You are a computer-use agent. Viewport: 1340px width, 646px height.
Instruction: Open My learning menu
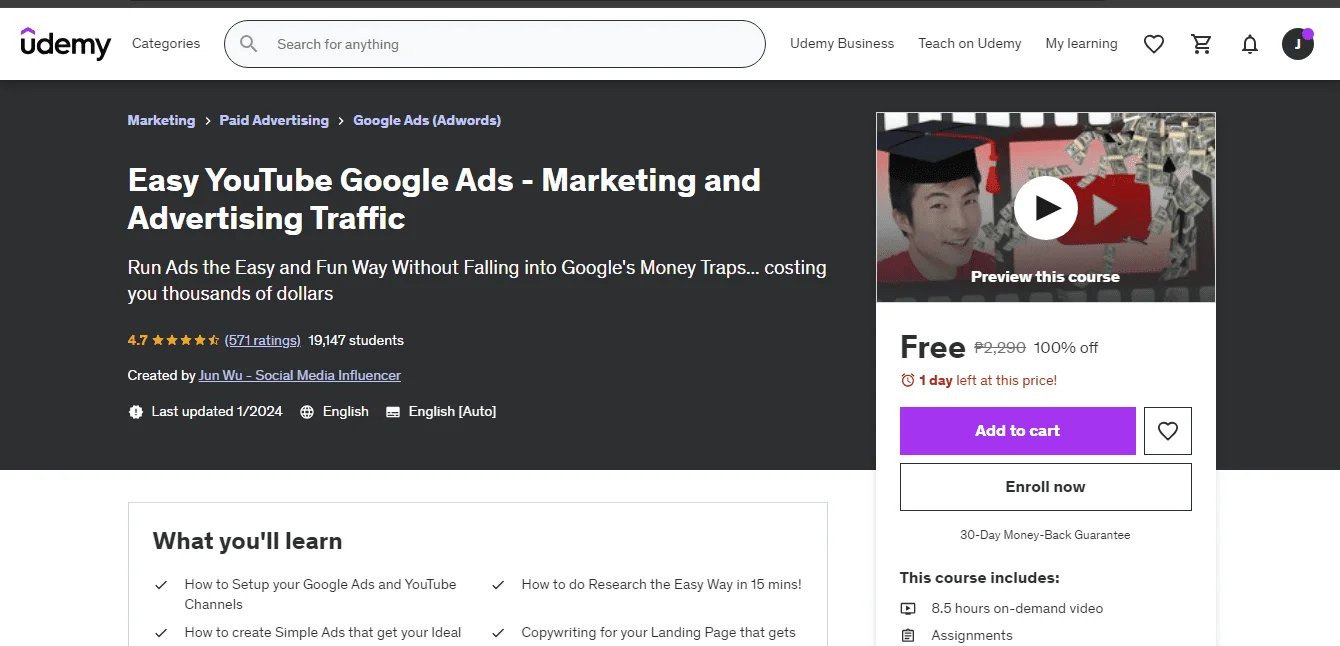[1081, 44]
